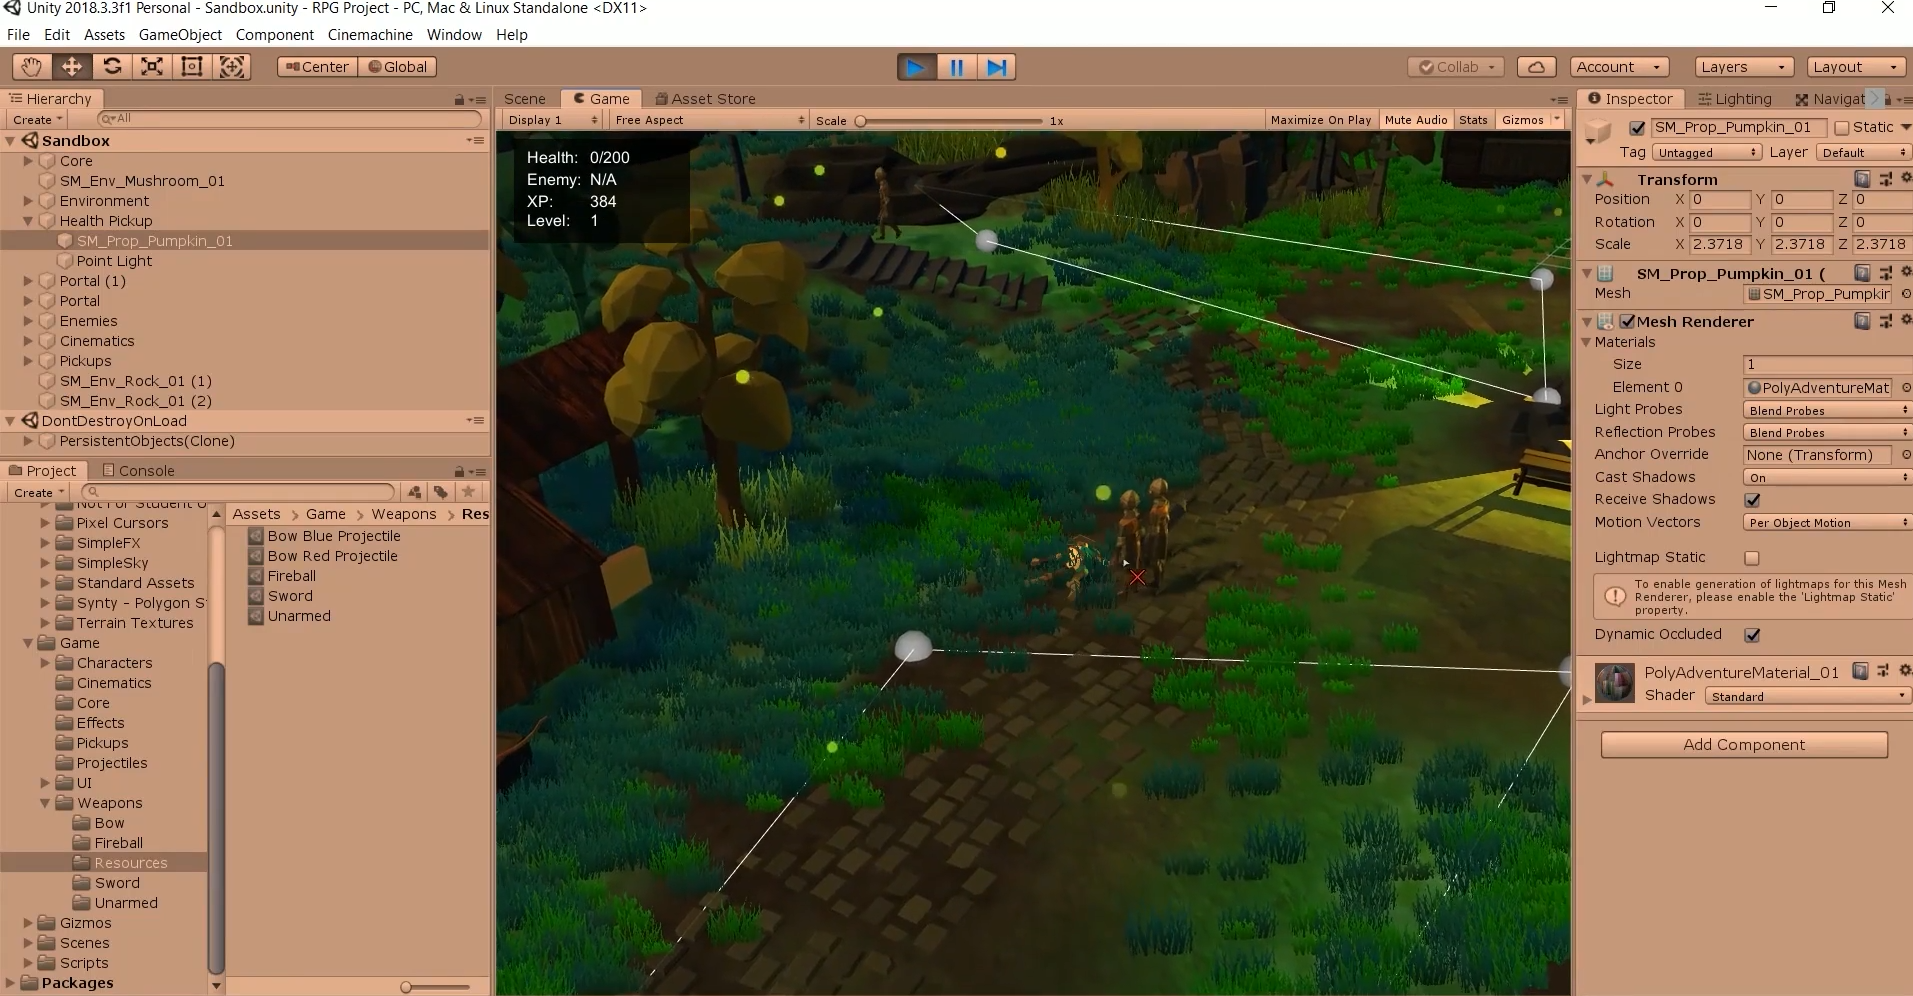Screen dimensions: 1913x996
Task: Select the Rect Transform tool
Action: tap(191, 66)
